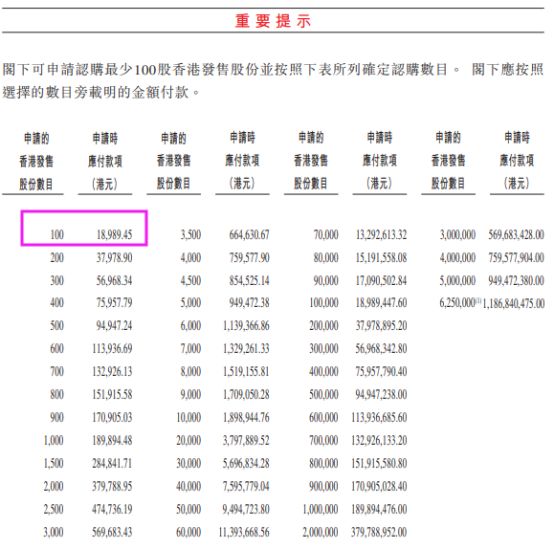Select the 70,000 shares entry
The width and height of the screenshot is (554, 548).
[x=326, y=235]
